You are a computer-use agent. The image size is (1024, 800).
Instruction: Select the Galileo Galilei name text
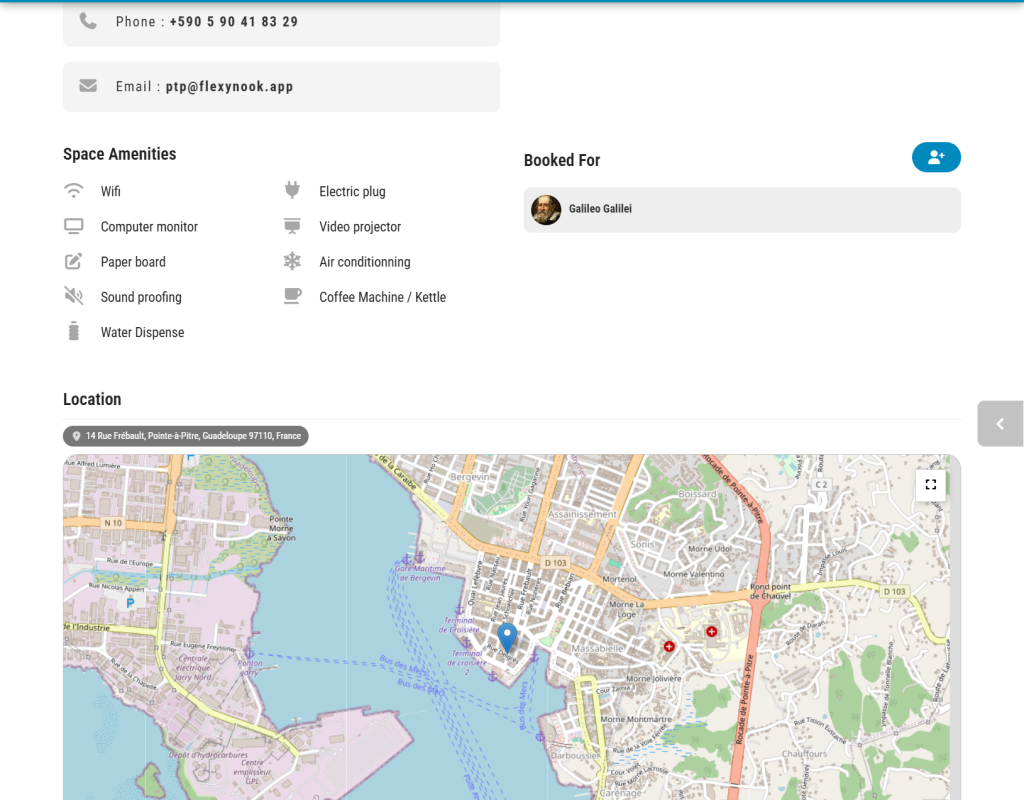click(600, 209)
